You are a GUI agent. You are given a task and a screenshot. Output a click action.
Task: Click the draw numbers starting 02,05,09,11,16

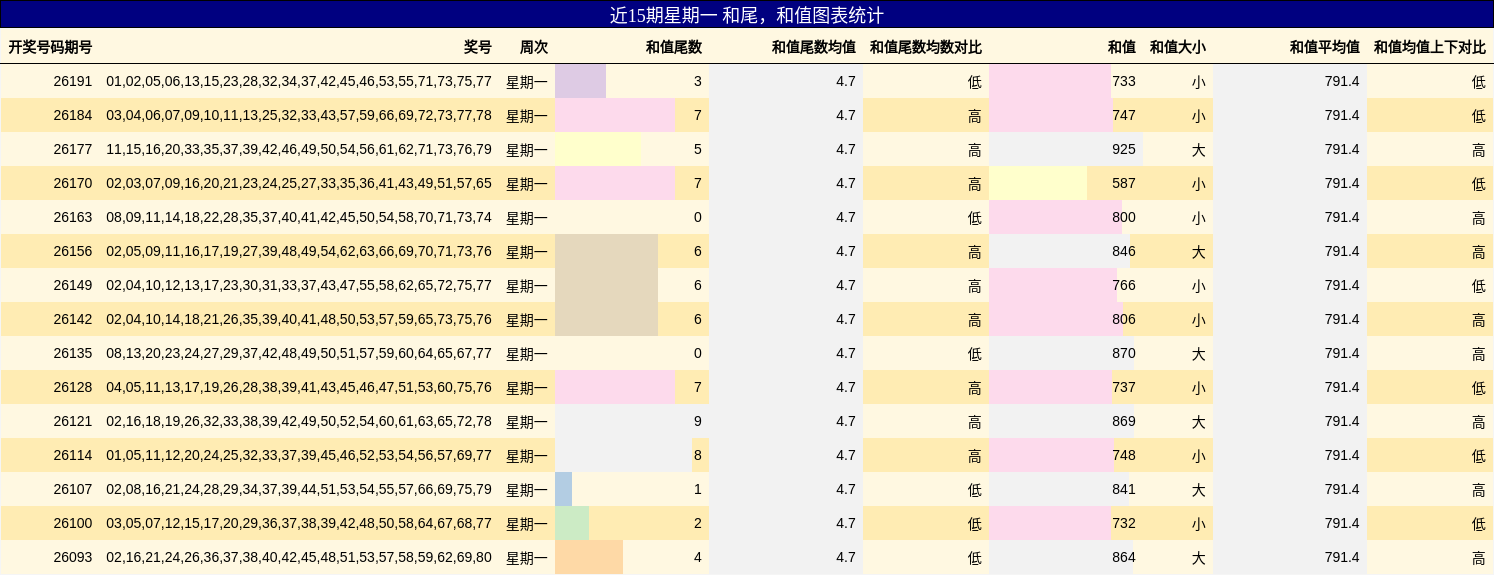click(x=299, y=251)
